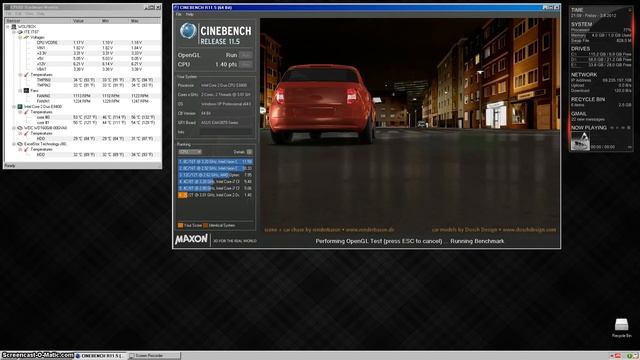Select the orange ranking entry scoring 1.40

pyautogui.click(x=215, y=195)
